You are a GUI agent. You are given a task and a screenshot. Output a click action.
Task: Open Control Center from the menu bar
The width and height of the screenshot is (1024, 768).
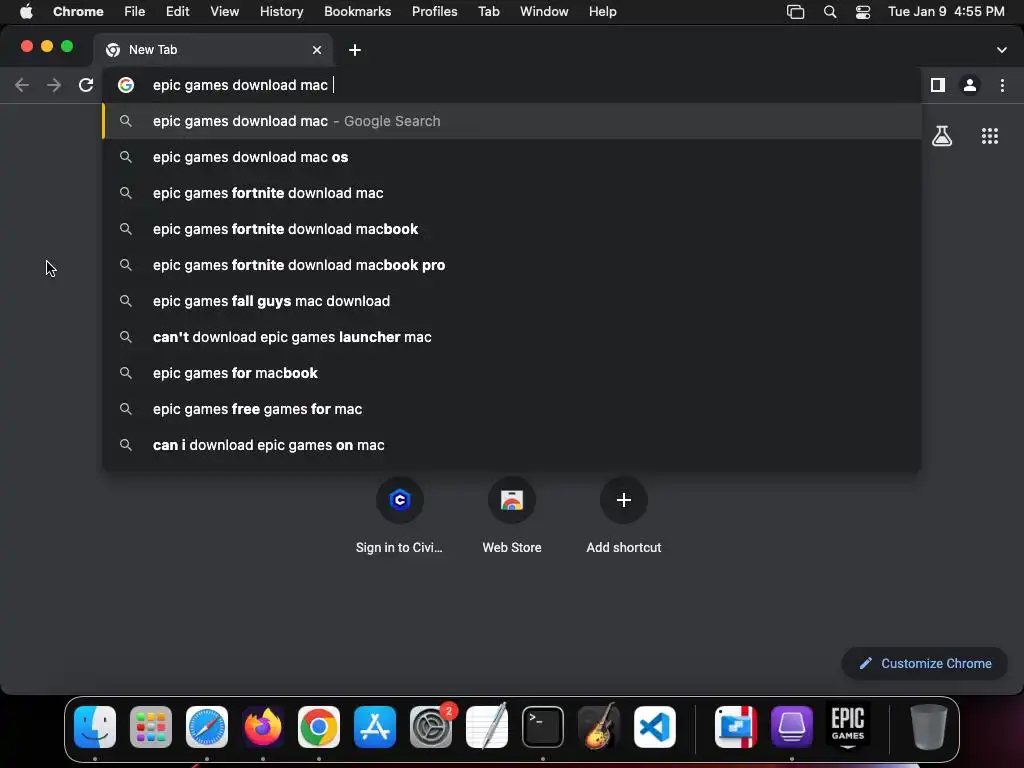click(x=863, y=12)
